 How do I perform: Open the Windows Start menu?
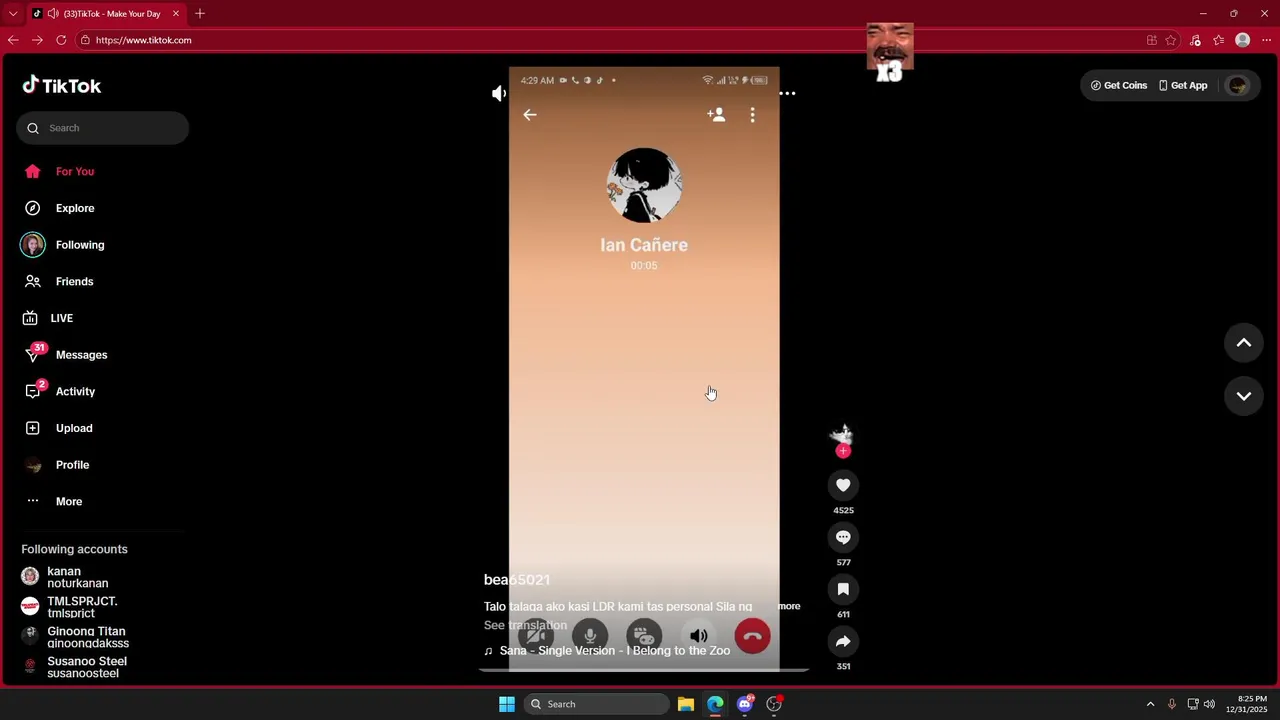point(507,704)
